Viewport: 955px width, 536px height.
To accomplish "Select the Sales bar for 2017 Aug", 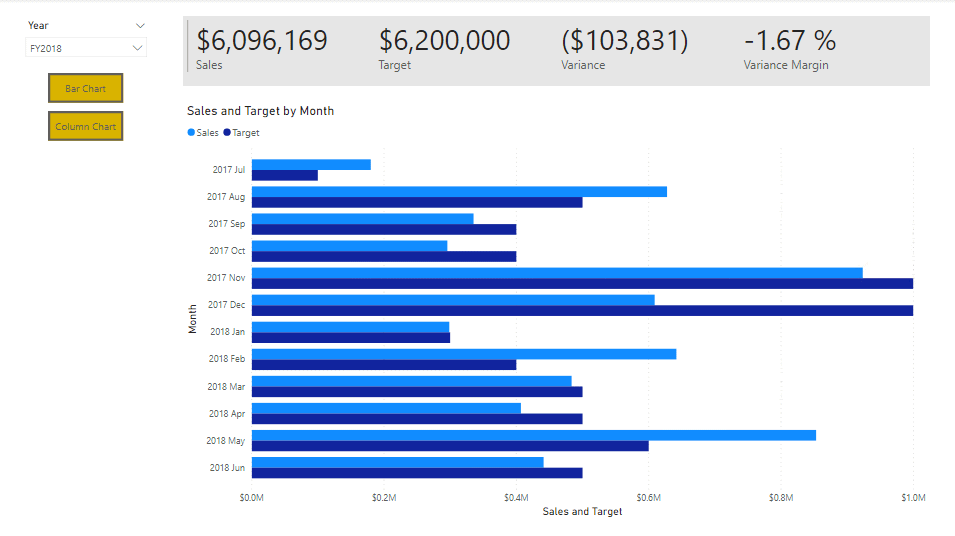I will (x=458, y=191).
